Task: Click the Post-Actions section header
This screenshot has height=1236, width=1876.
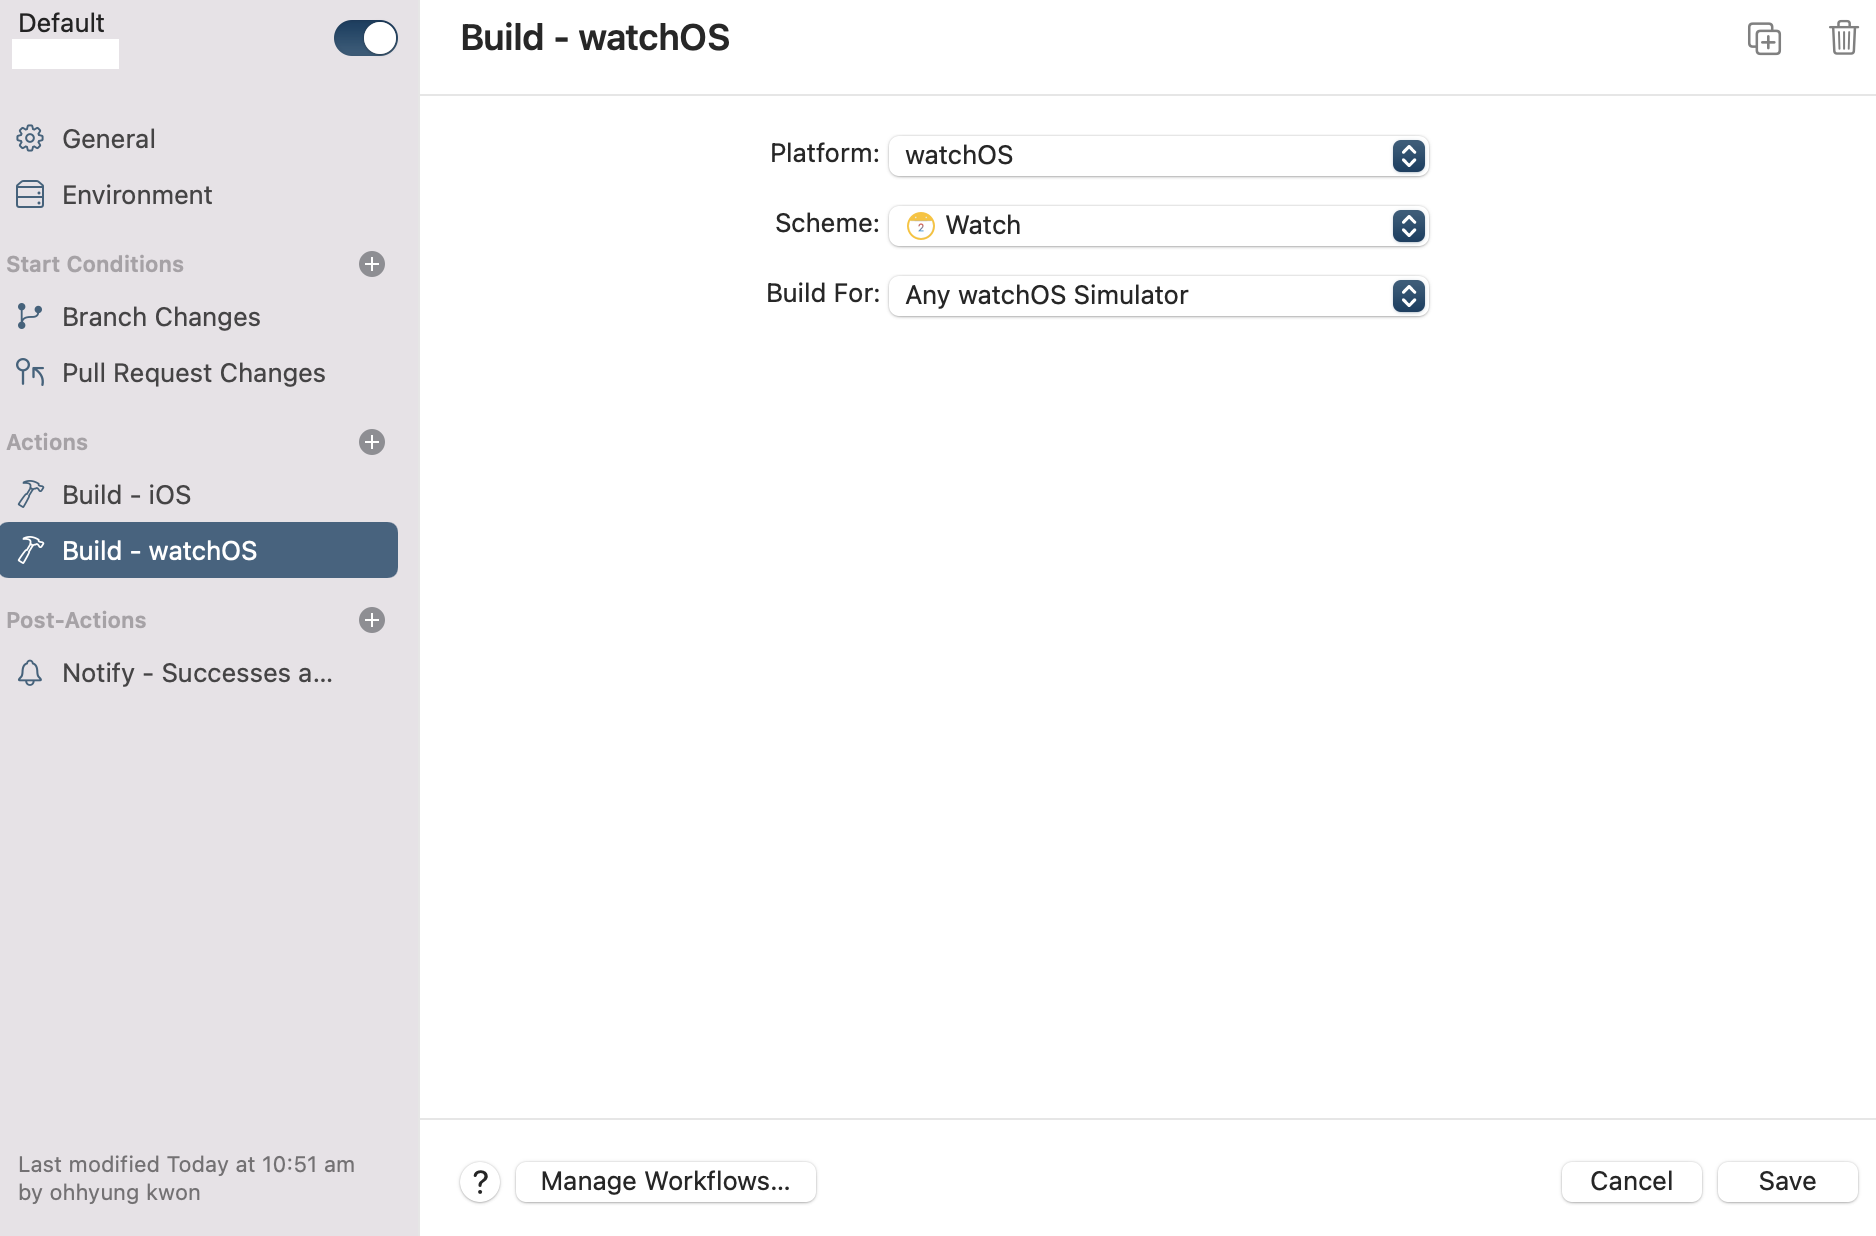Action: tap(76, 620)
